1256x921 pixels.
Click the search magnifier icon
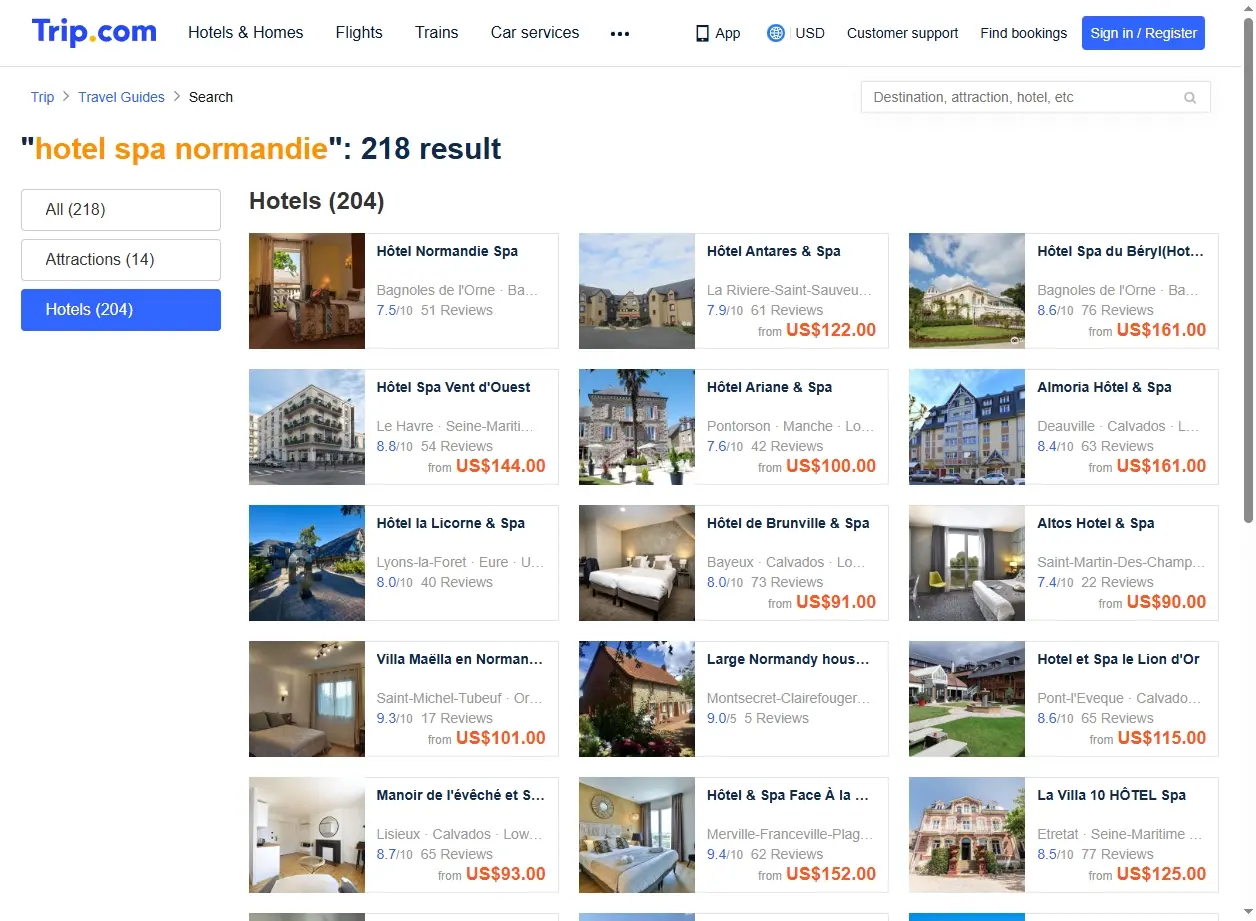pos(1190,98)
